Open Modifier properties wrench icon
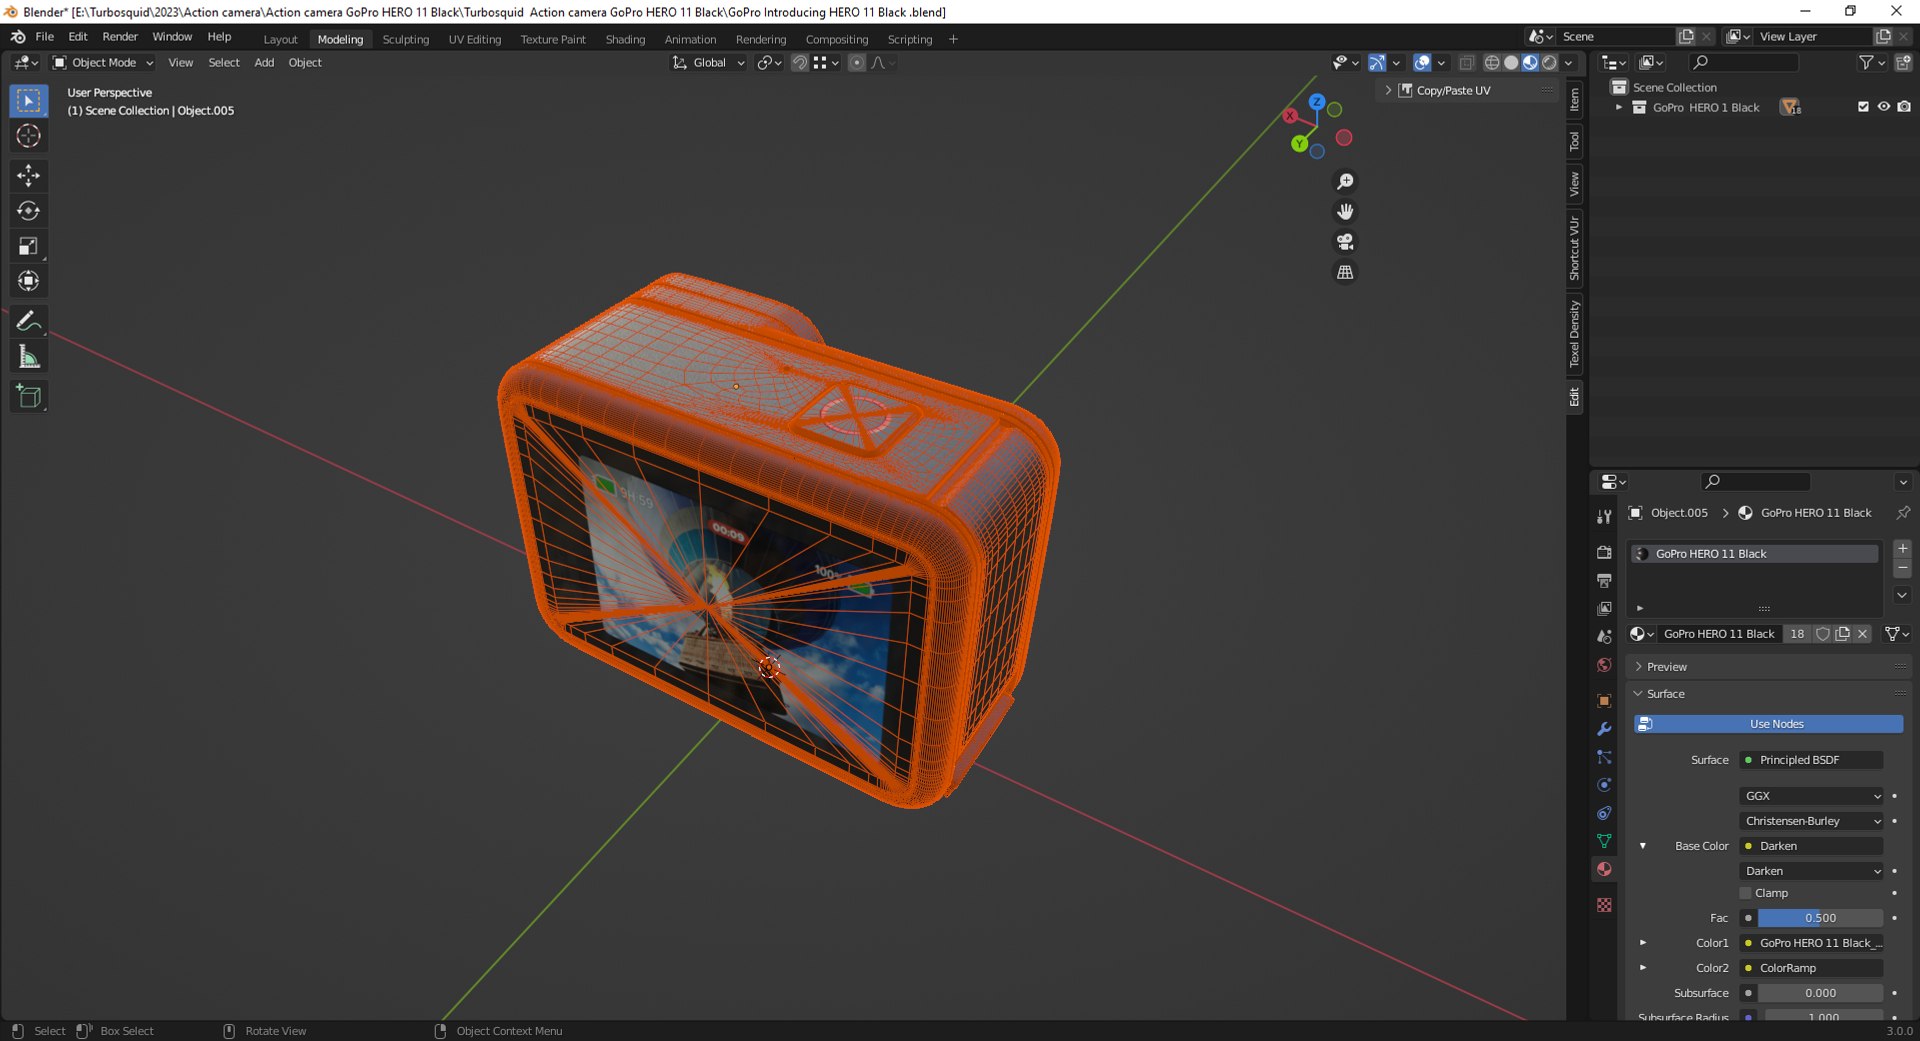 [x=1604, y=729]
